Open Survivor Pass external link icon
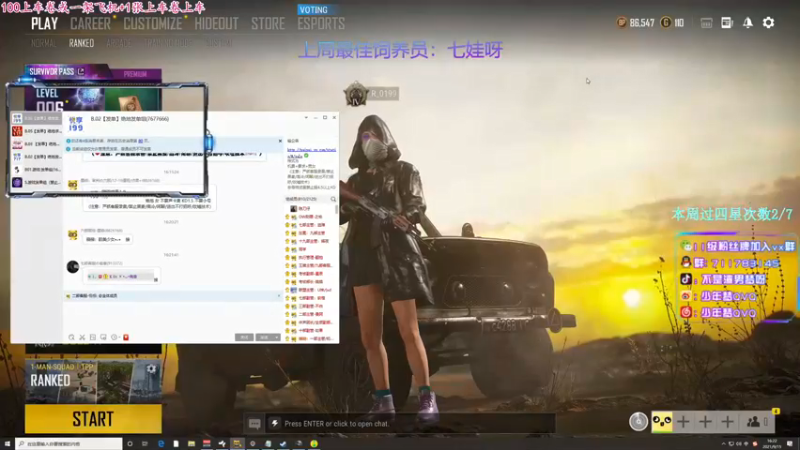 point(81,71)
